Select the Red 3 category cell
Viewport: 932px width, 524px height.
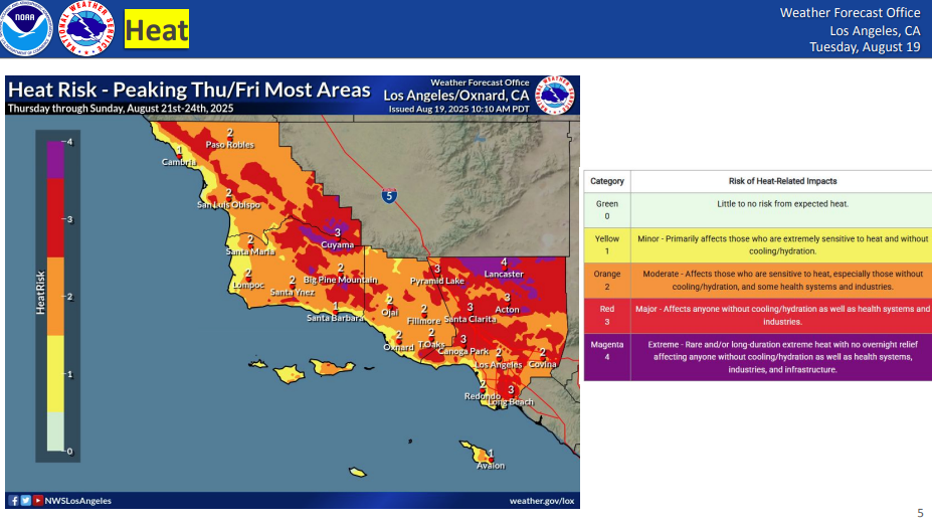point(606,316)
